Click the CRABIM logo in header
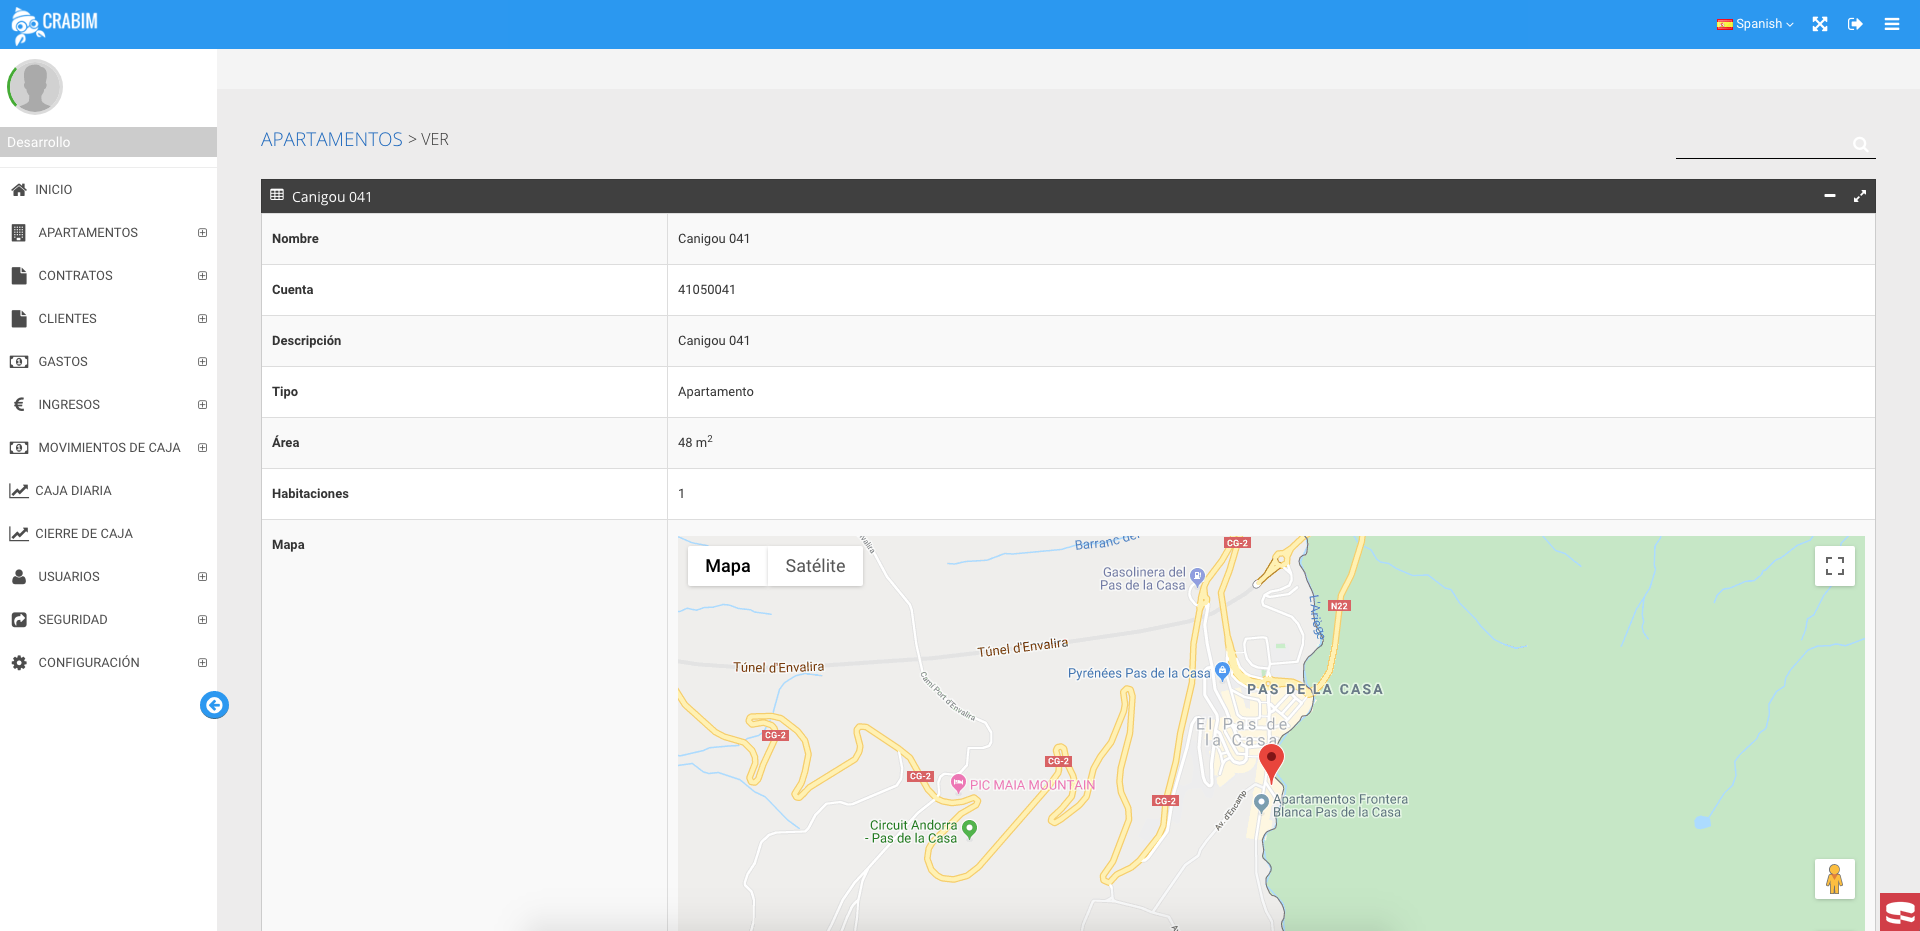The image size is (1920, 931). (55, 24)
